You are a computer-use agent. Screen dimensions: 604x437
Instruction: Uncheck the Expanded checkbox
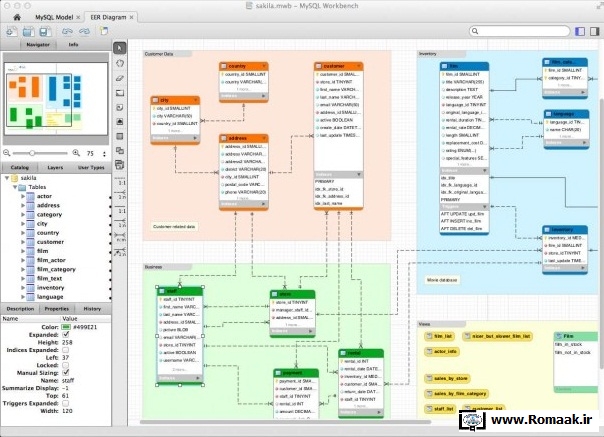[x=66, y=334]
